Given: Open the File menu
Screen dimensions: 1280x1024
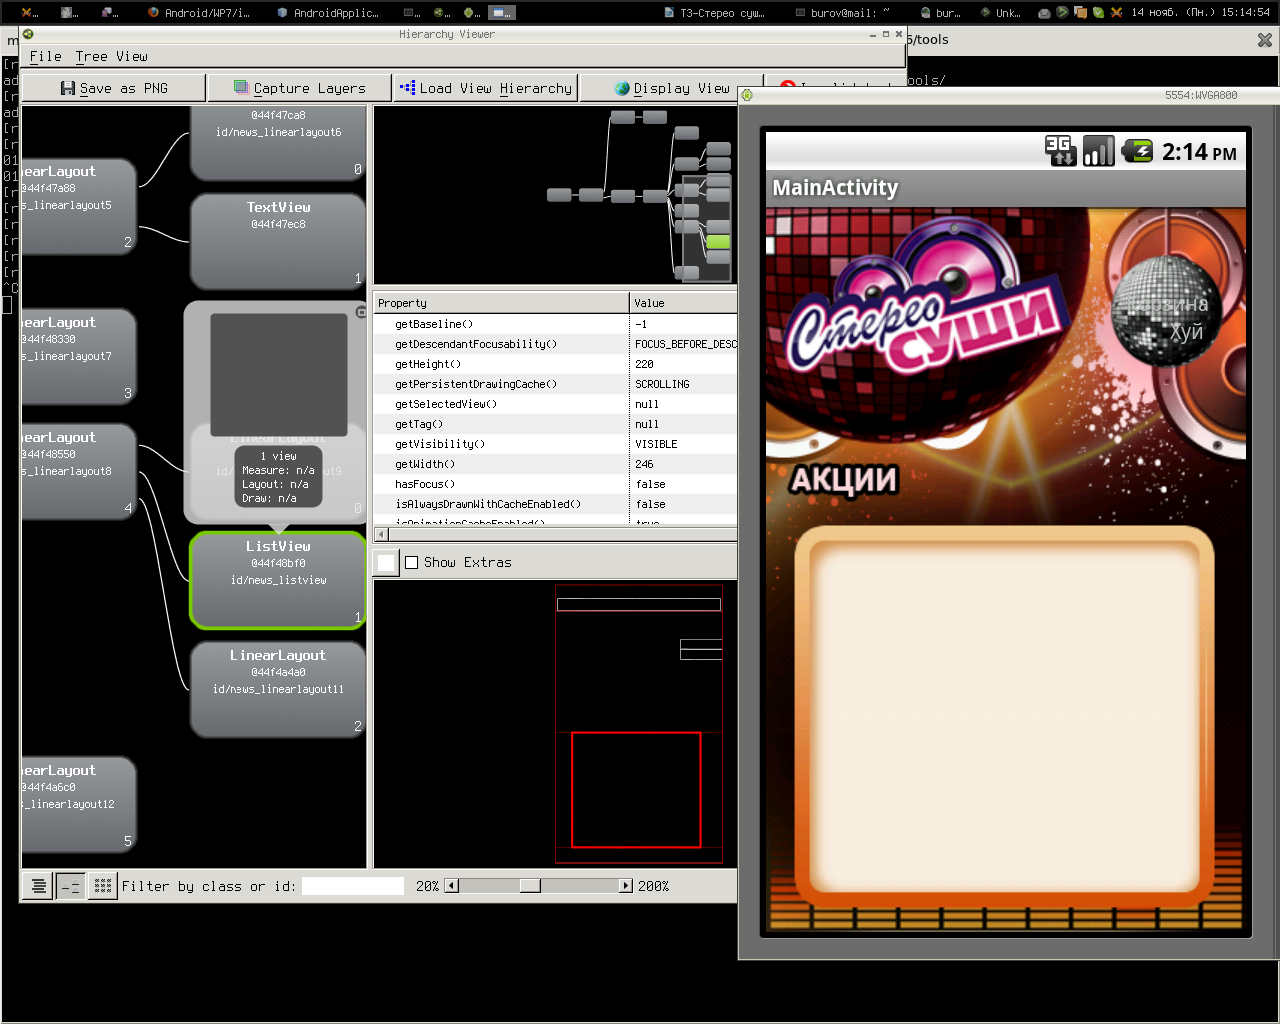Looking at the screenshot, I should click(x=45, y=57).
